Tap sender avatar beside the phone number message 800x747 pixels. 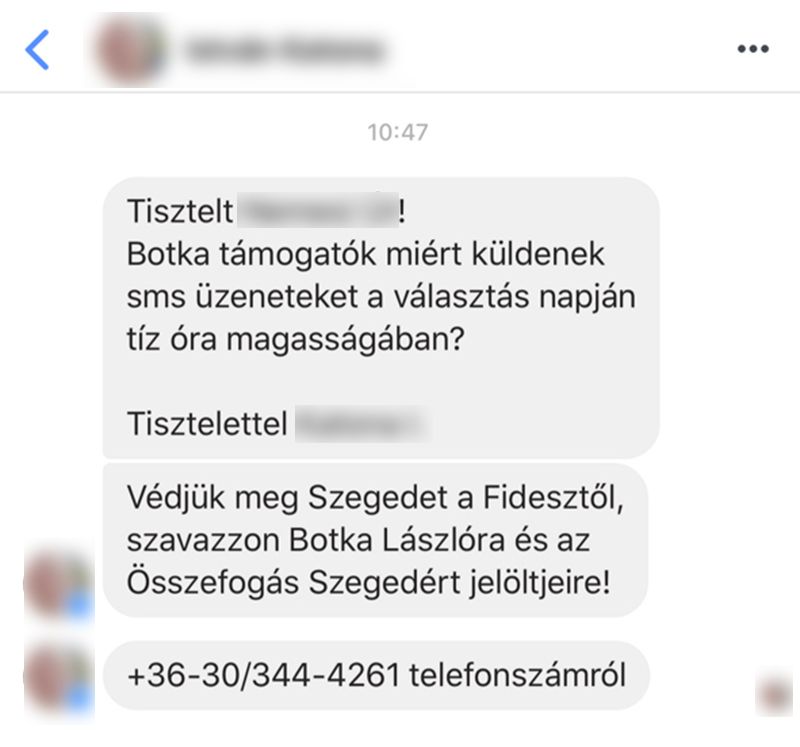(x=59, y=679)
